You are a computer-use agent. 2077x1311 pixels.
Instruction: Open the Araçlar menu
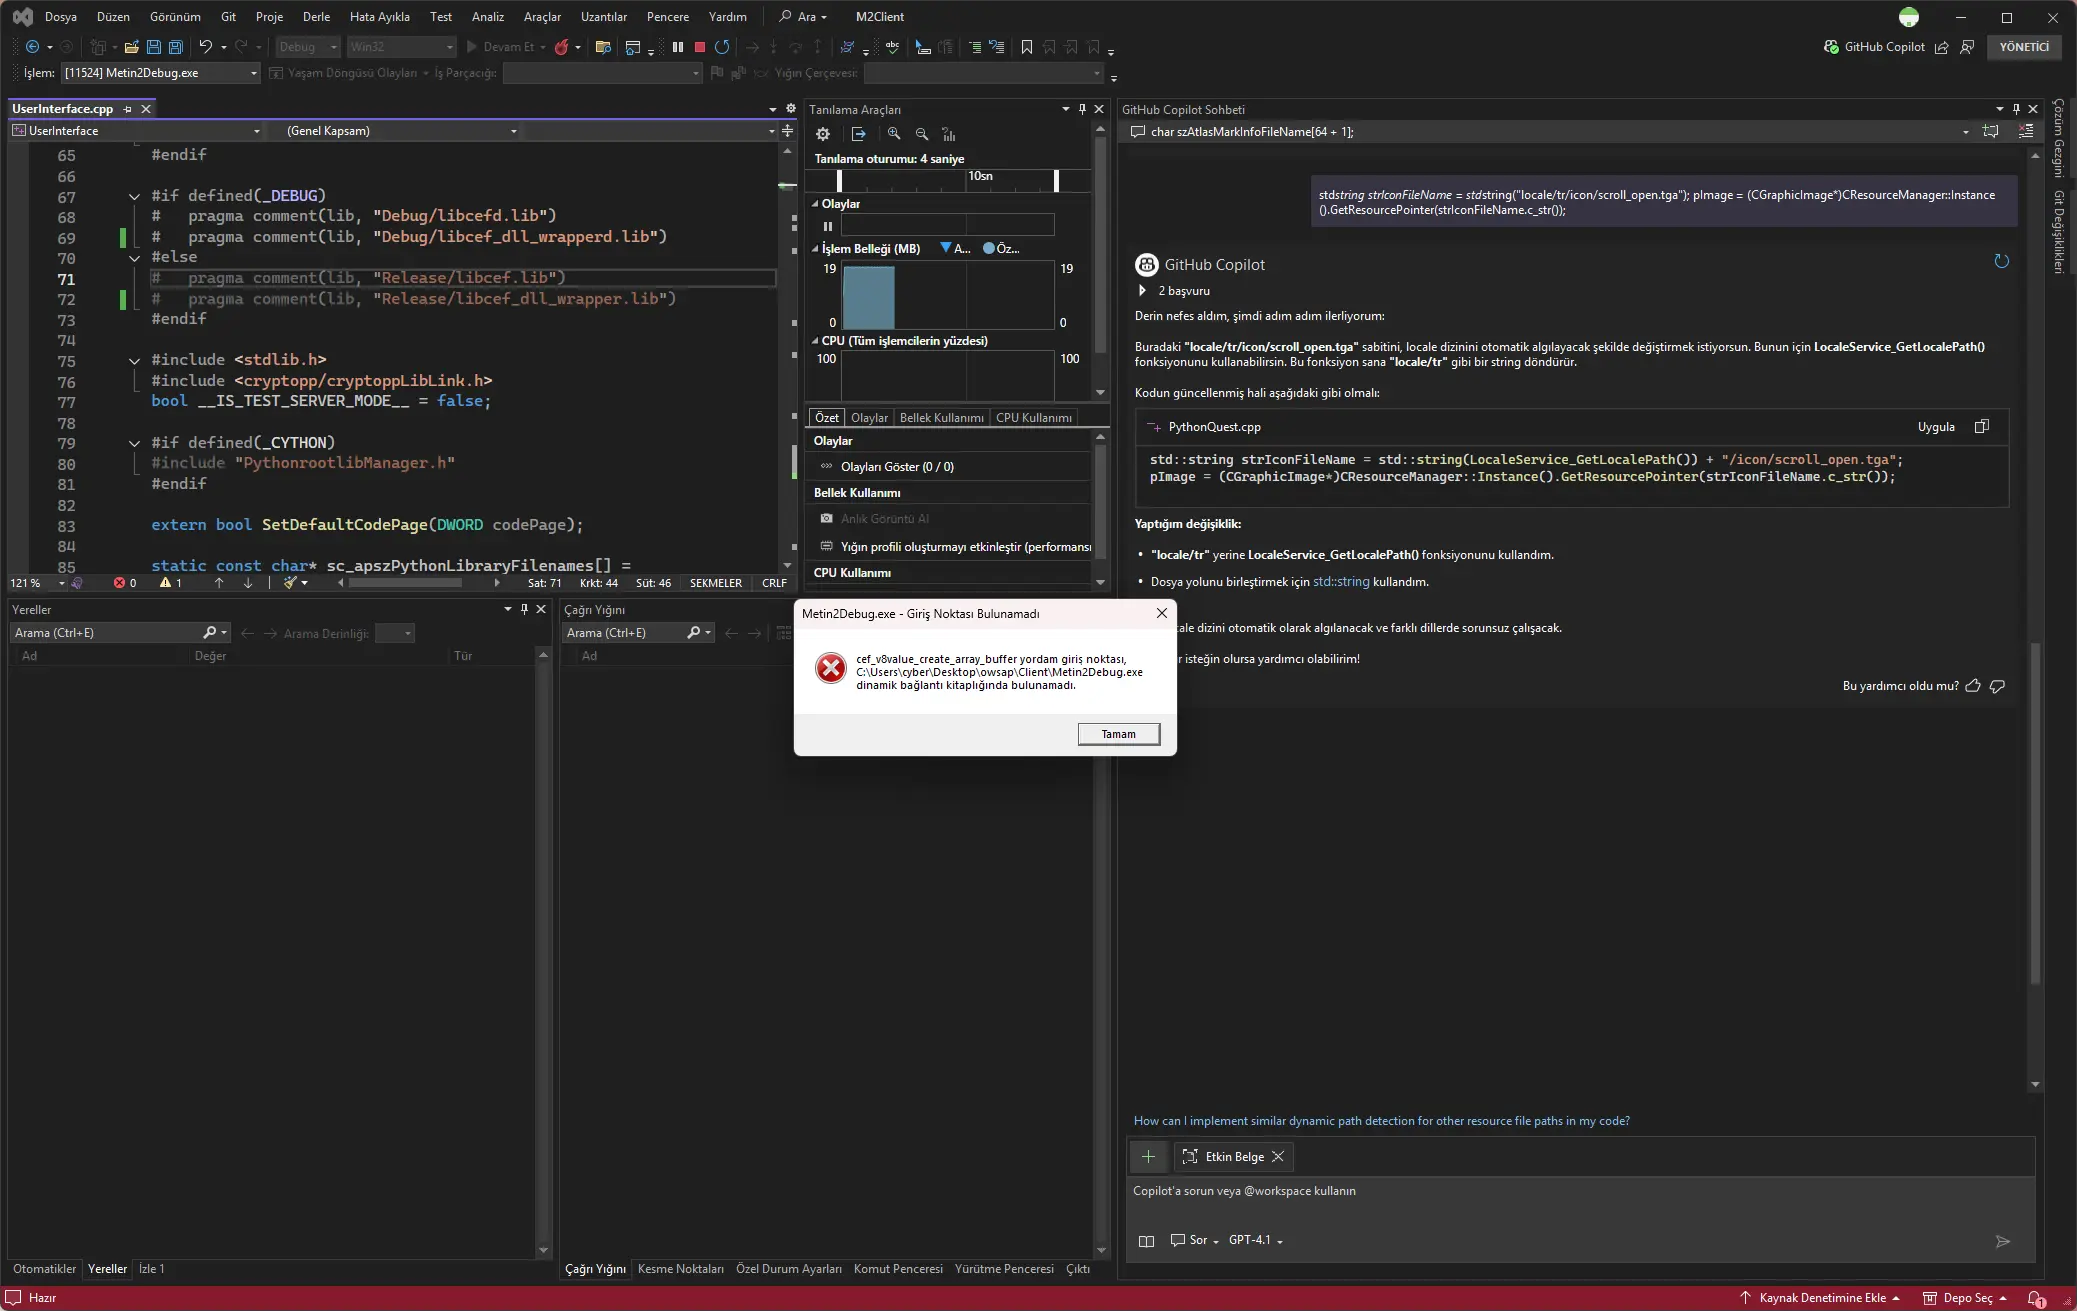click(x=542, y=17)
